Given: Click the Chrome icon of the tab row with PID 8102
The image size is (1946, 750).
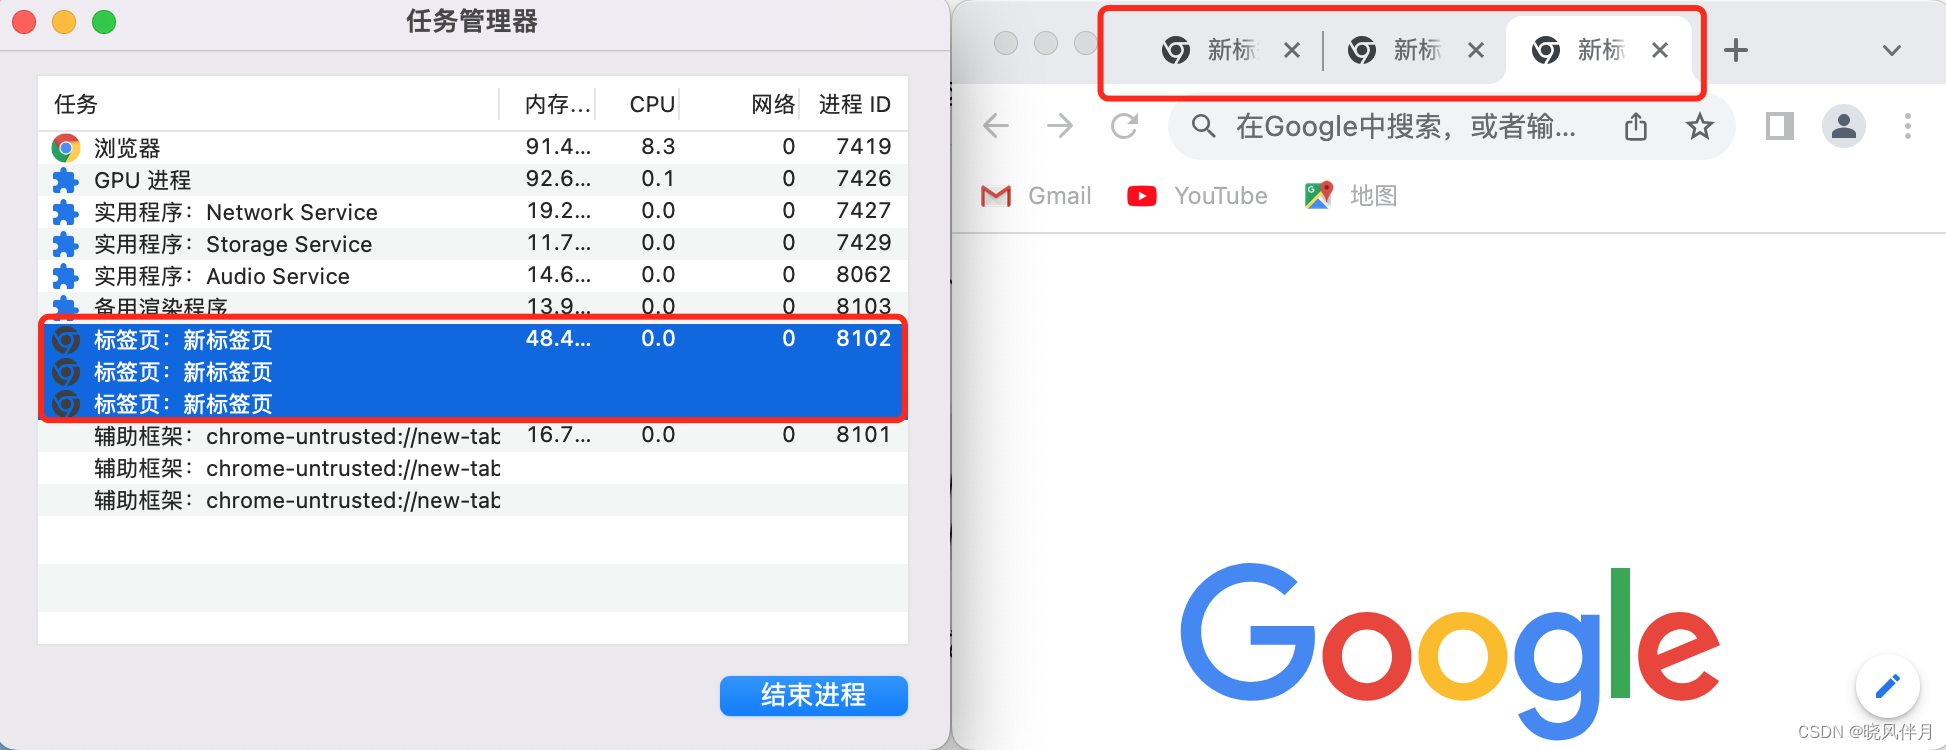Looking at the screenshot, I should pos(66,340).
